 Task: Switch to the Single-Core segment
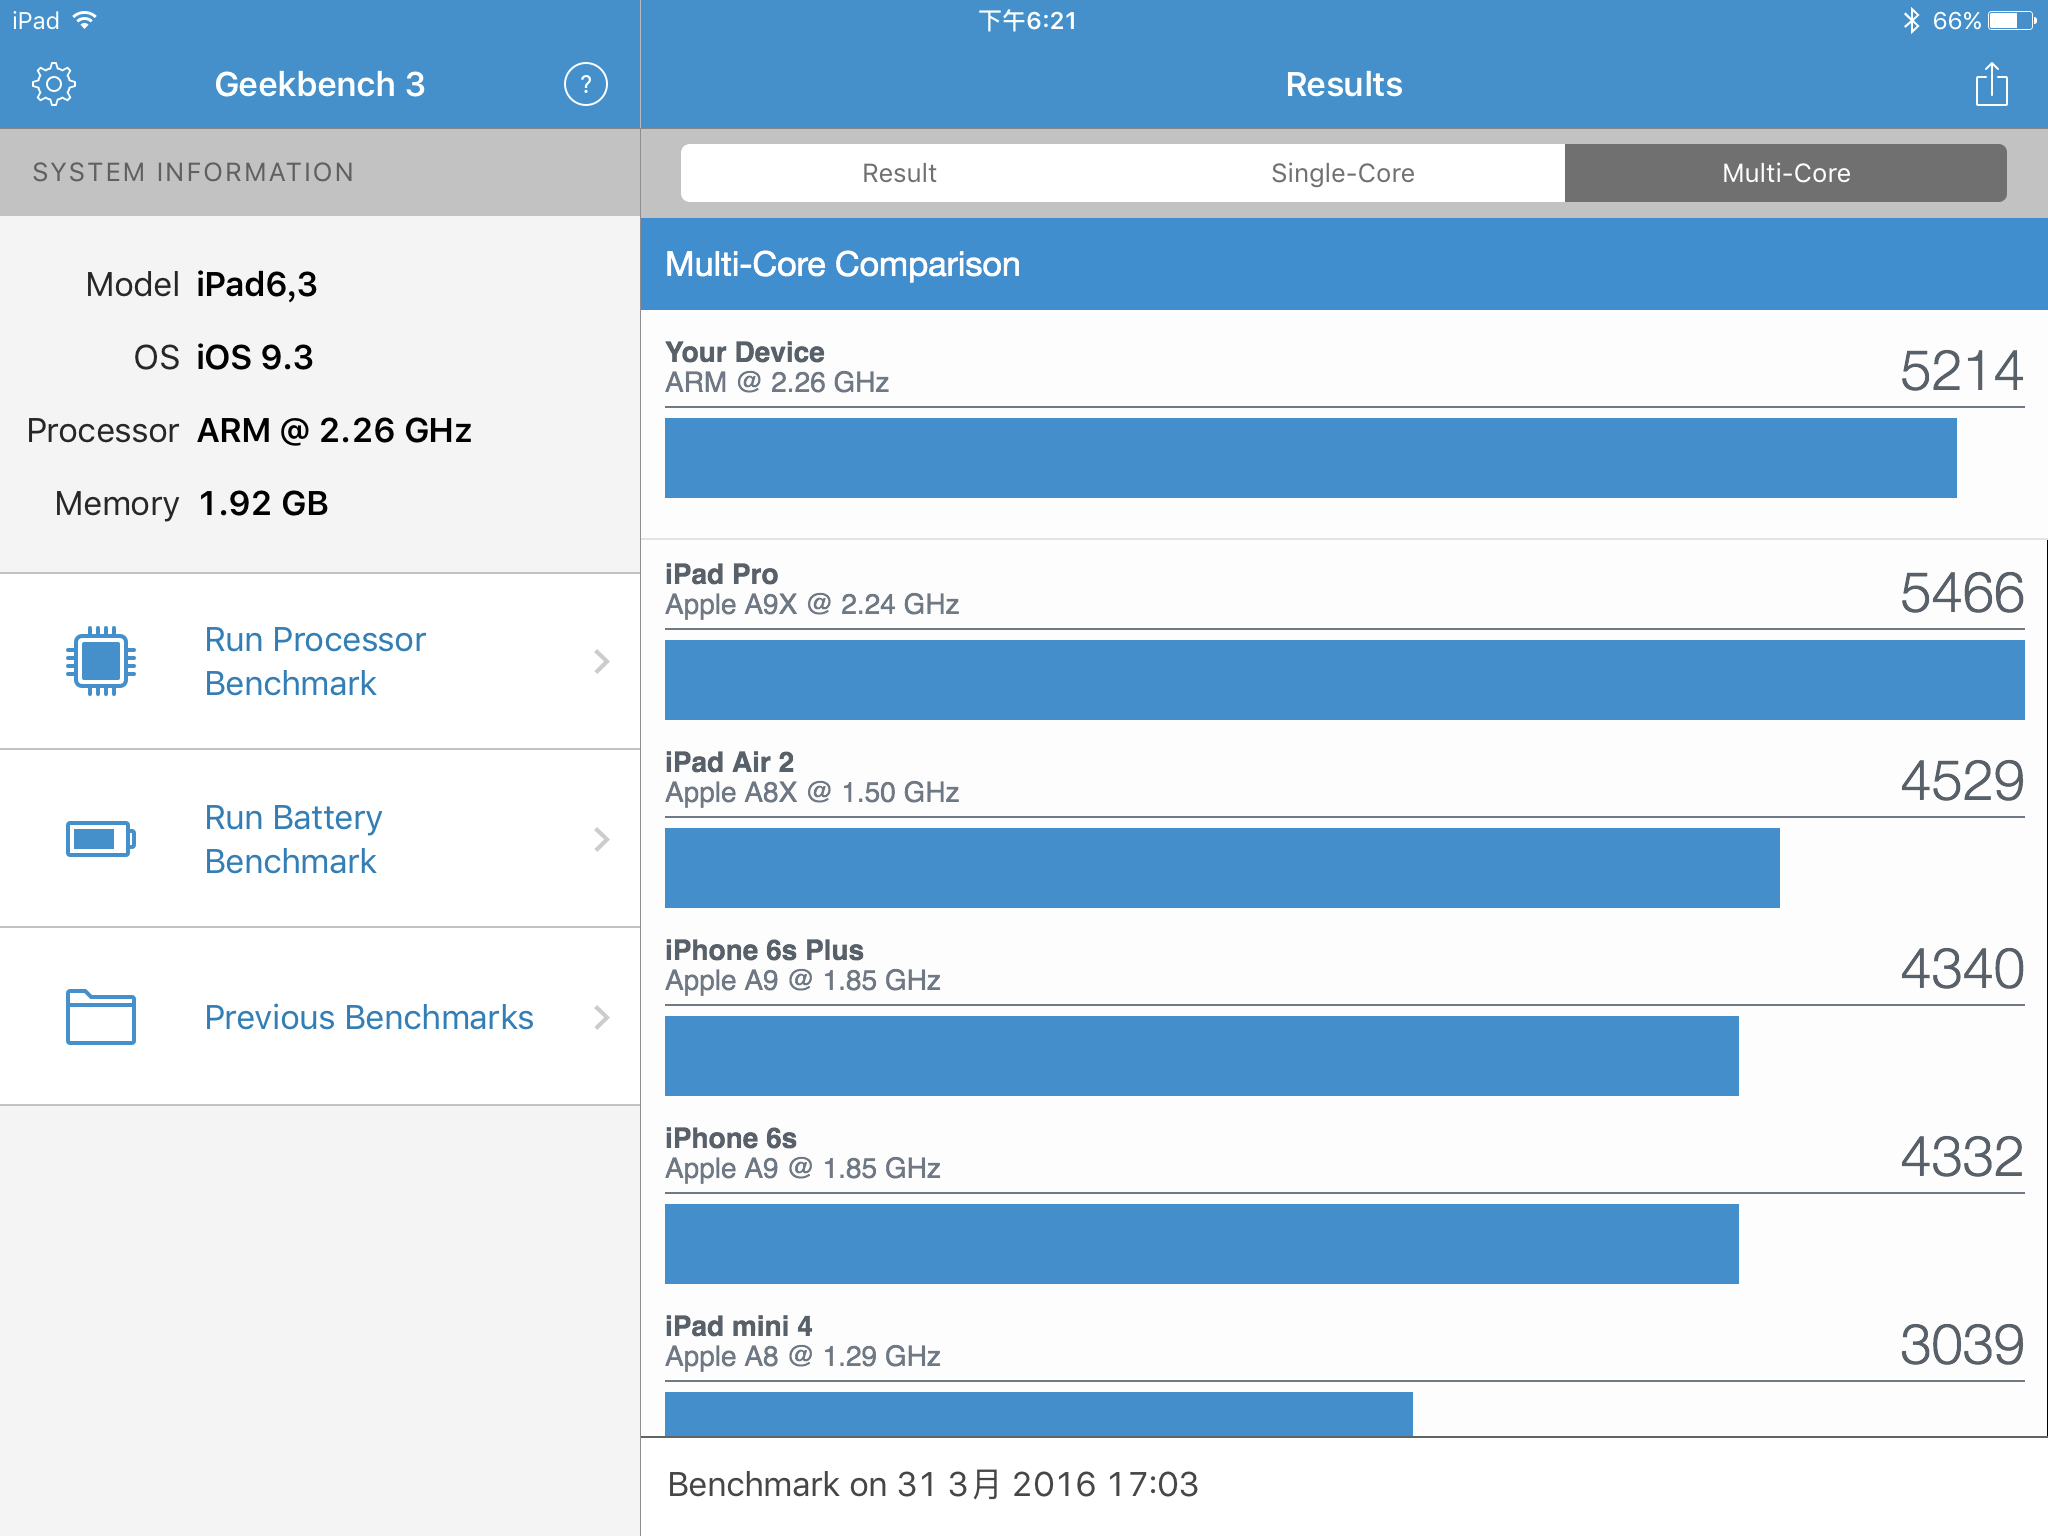pyautogui.click(x=1342, y=173)
